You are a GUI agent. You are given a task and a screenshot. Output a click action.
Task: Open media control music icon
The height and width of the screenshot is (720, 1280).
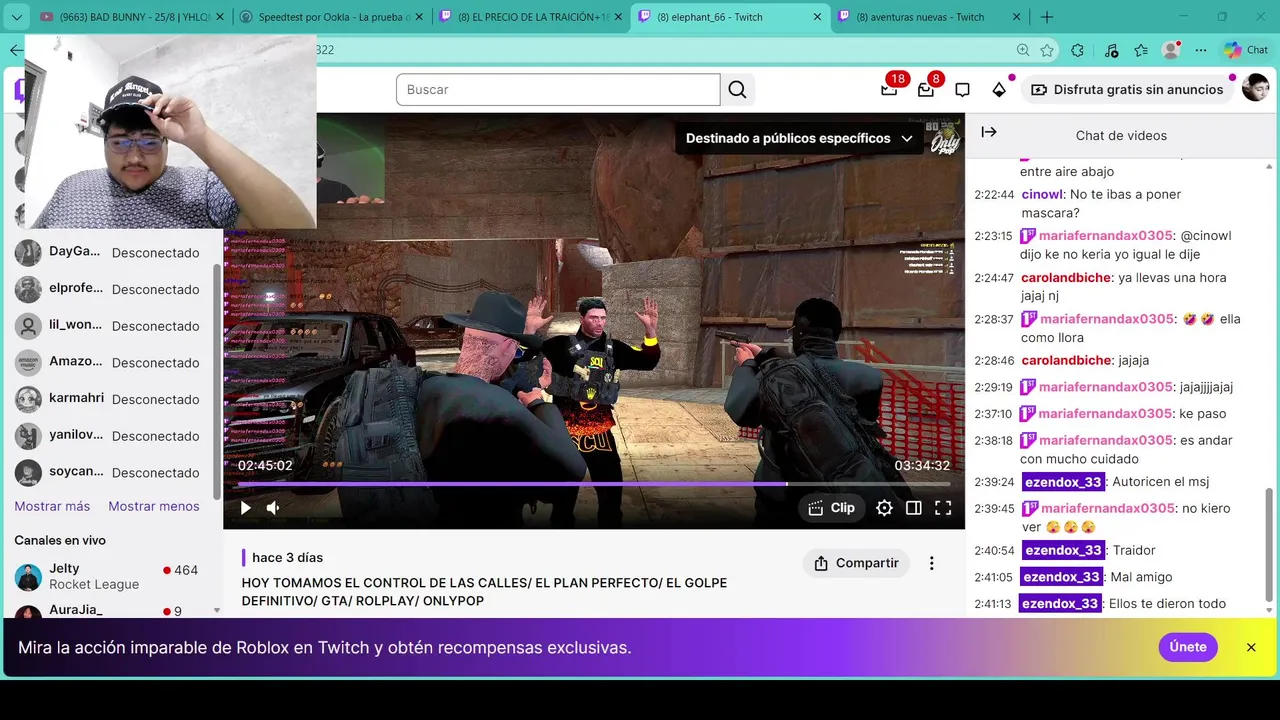1111,50
